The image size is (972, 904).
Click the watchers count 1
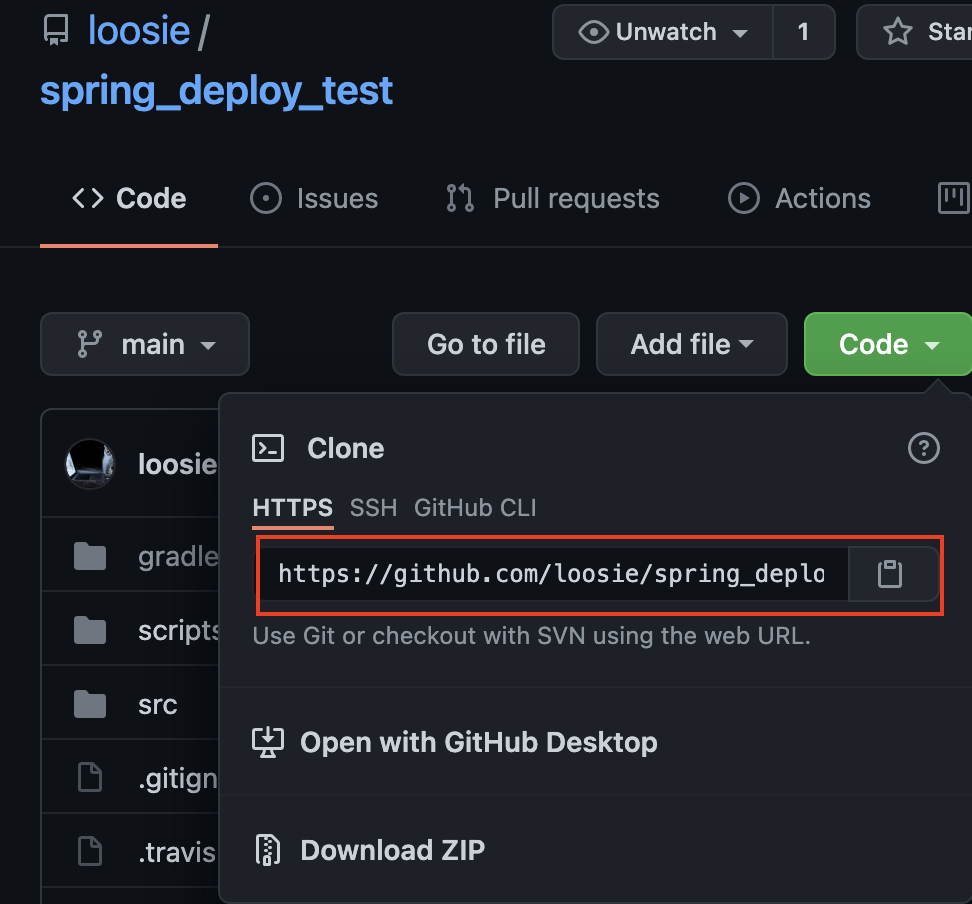(x=803, y=32)
